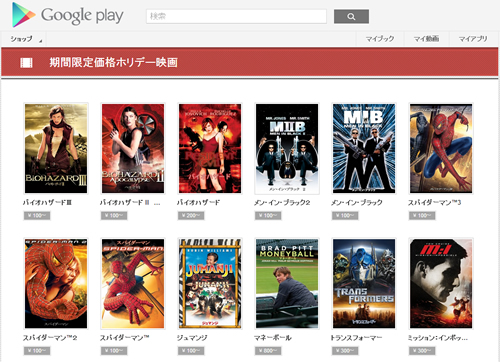Image resolution: width=500 pixels, height=362 pixels.
Task: Click the トランスフォーマー title link
Action: tap(356, 338)
